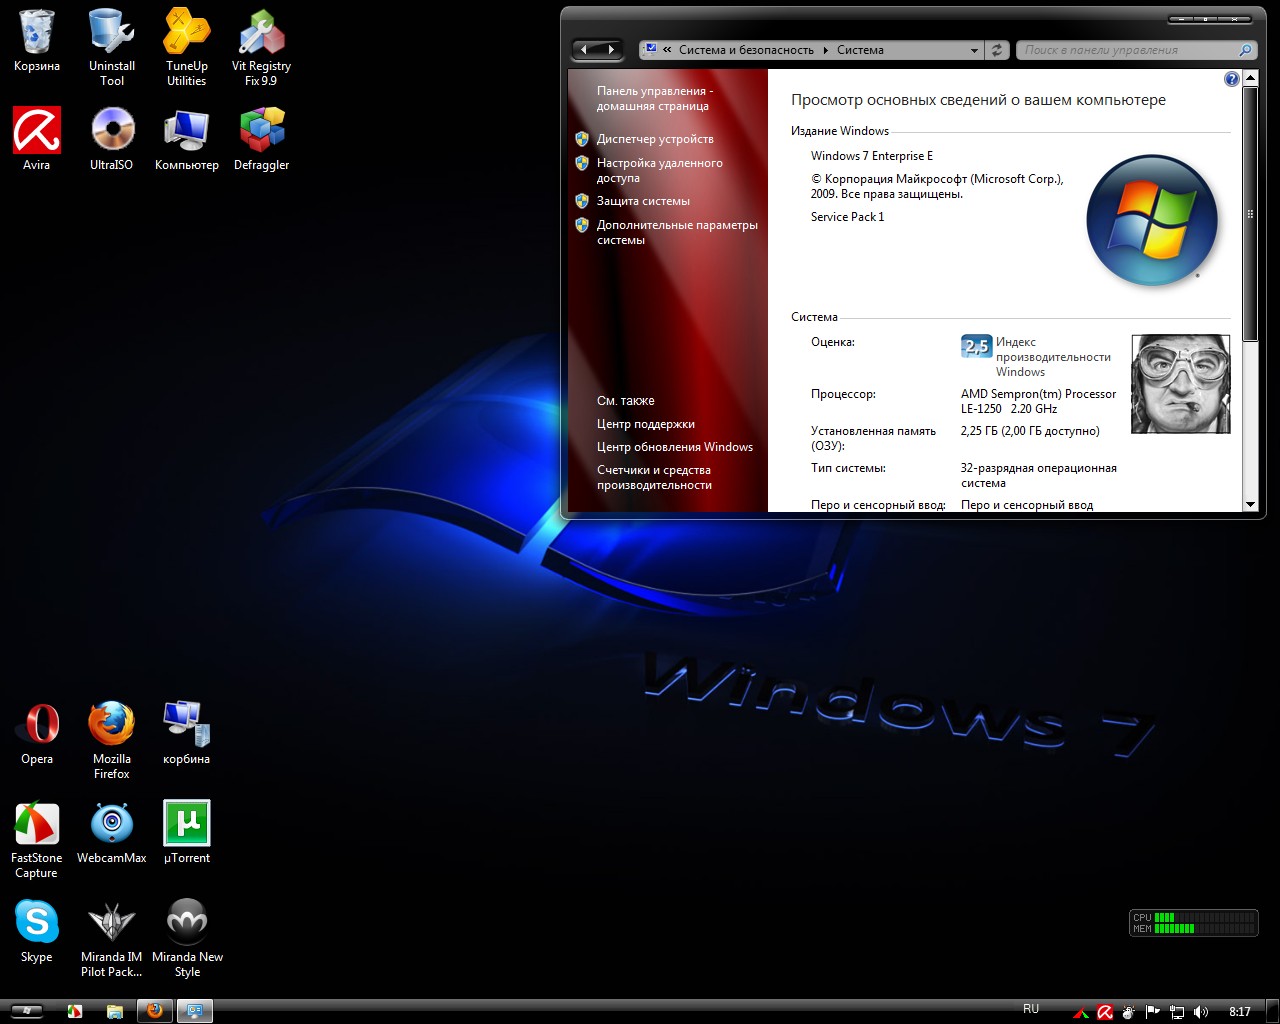The width and height of the screenshot is (1280, 1024).
Task: Select the корбина network desktop icon
Action: tap(187, 733)
